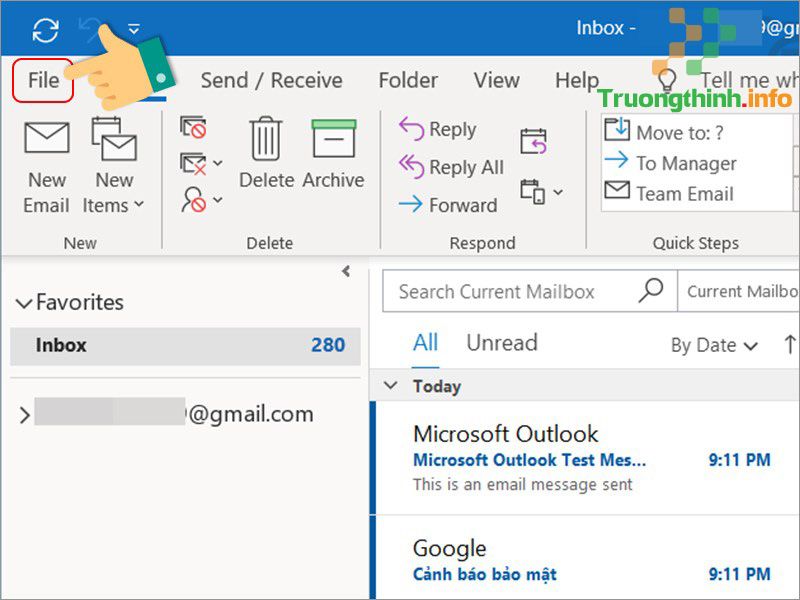This screenshot has width=800, height=600.
Task: Toggle sort order arrow
Action: pyautogui.click(x=789, y=344)
